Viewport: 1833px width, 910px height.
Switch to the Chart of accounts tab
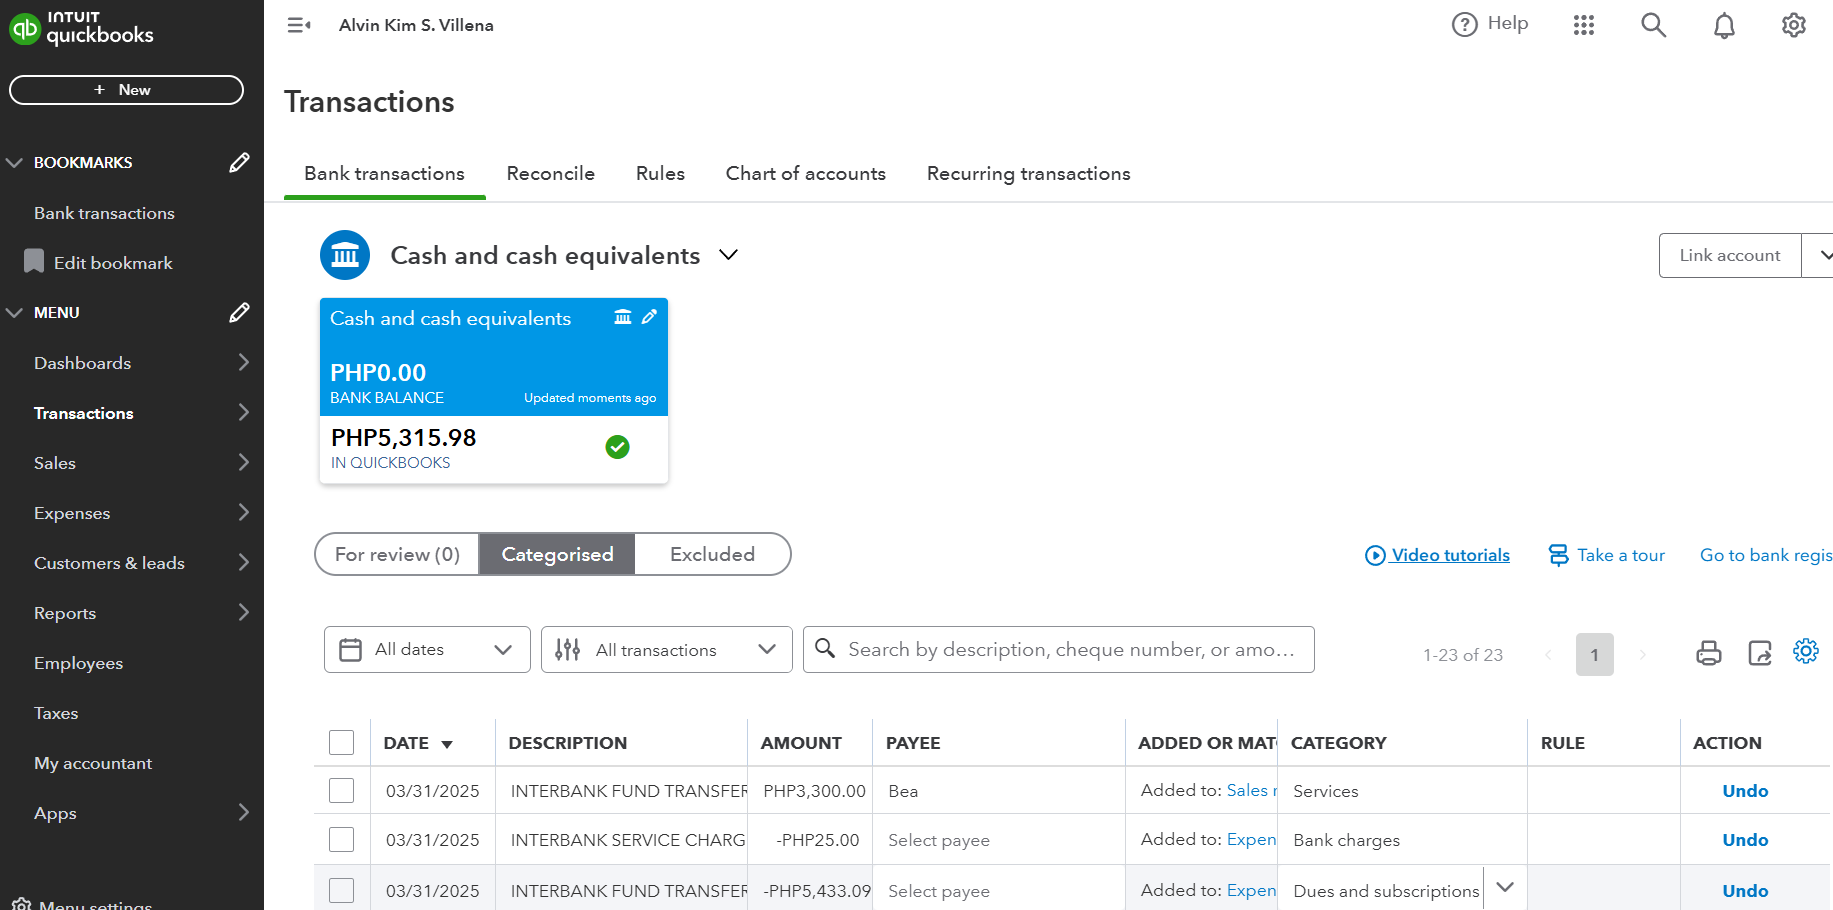click(805, 173)
